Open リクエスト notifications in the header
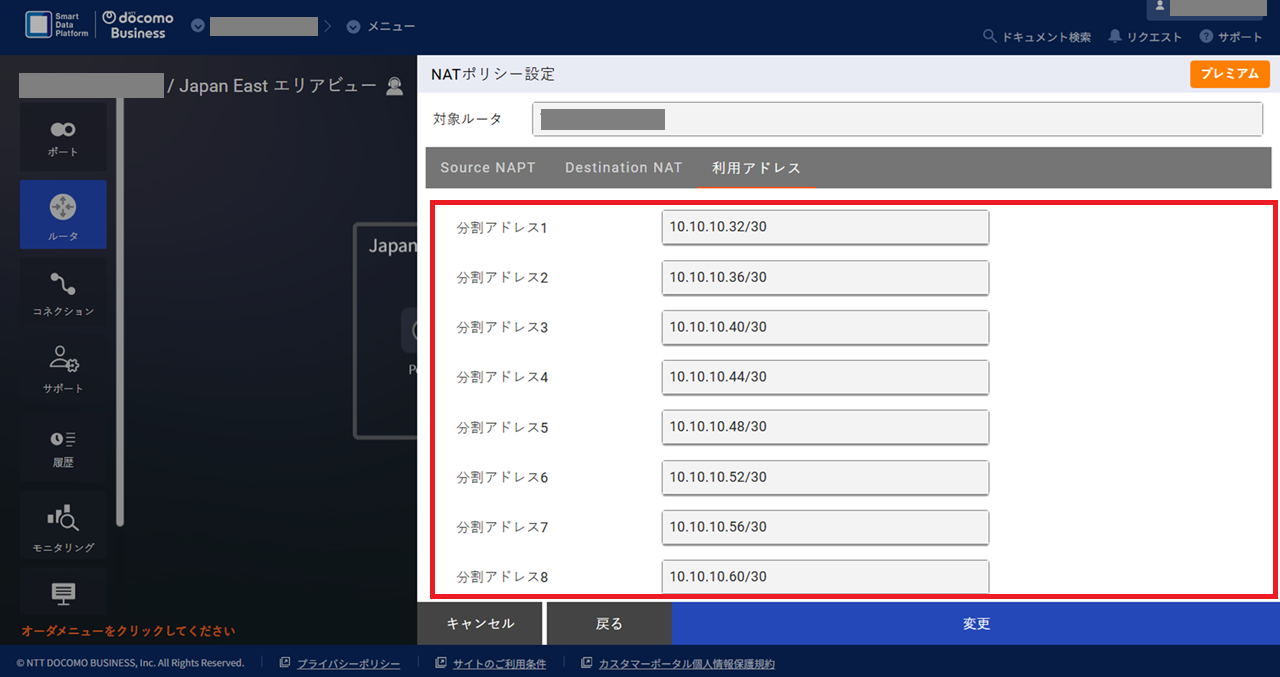 [x=1145, y=37]
